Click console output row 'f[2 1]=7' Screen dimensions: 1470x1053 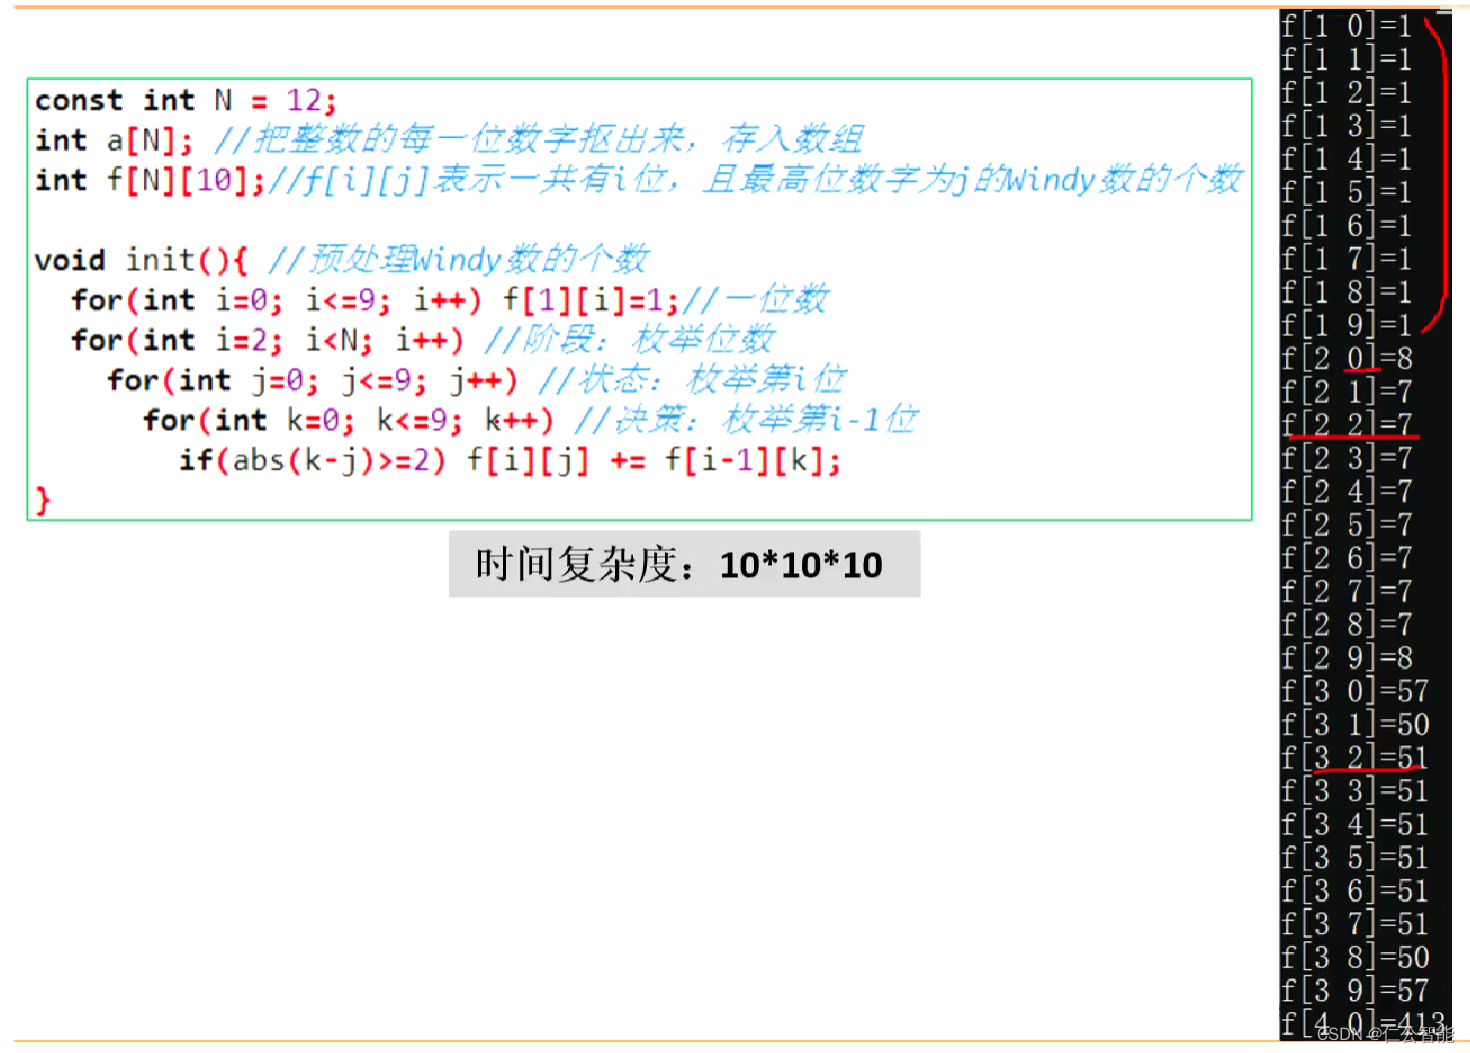click(x=1347, y=392)
